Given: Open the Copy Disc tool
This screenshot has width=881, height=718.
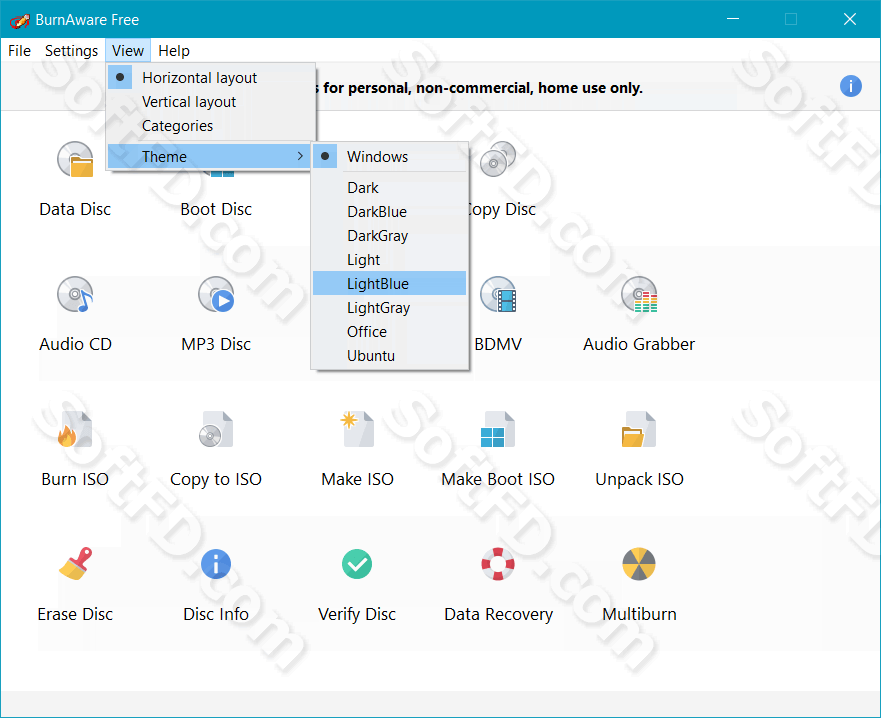Looking at the screenshot, I should coord(500,180).
